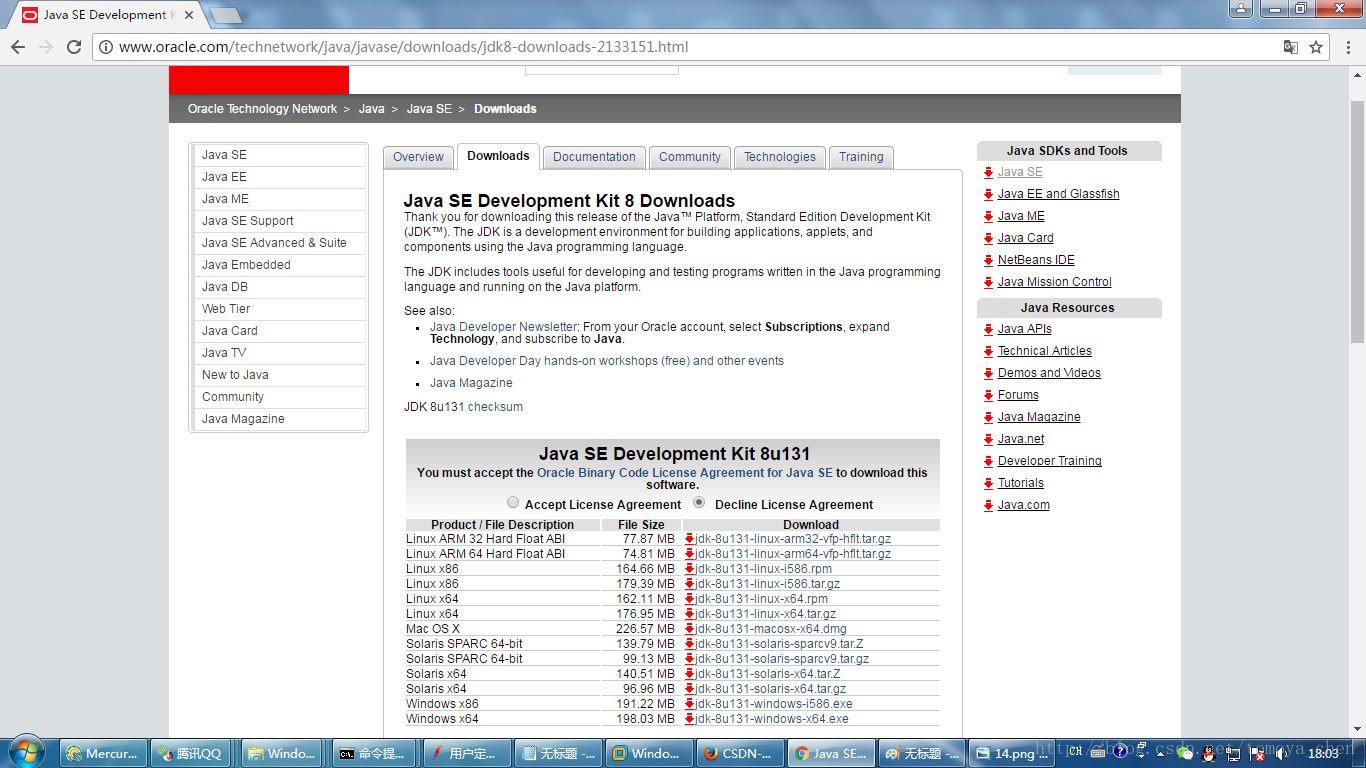Click red arrow icon beside Java APIs

988,329
